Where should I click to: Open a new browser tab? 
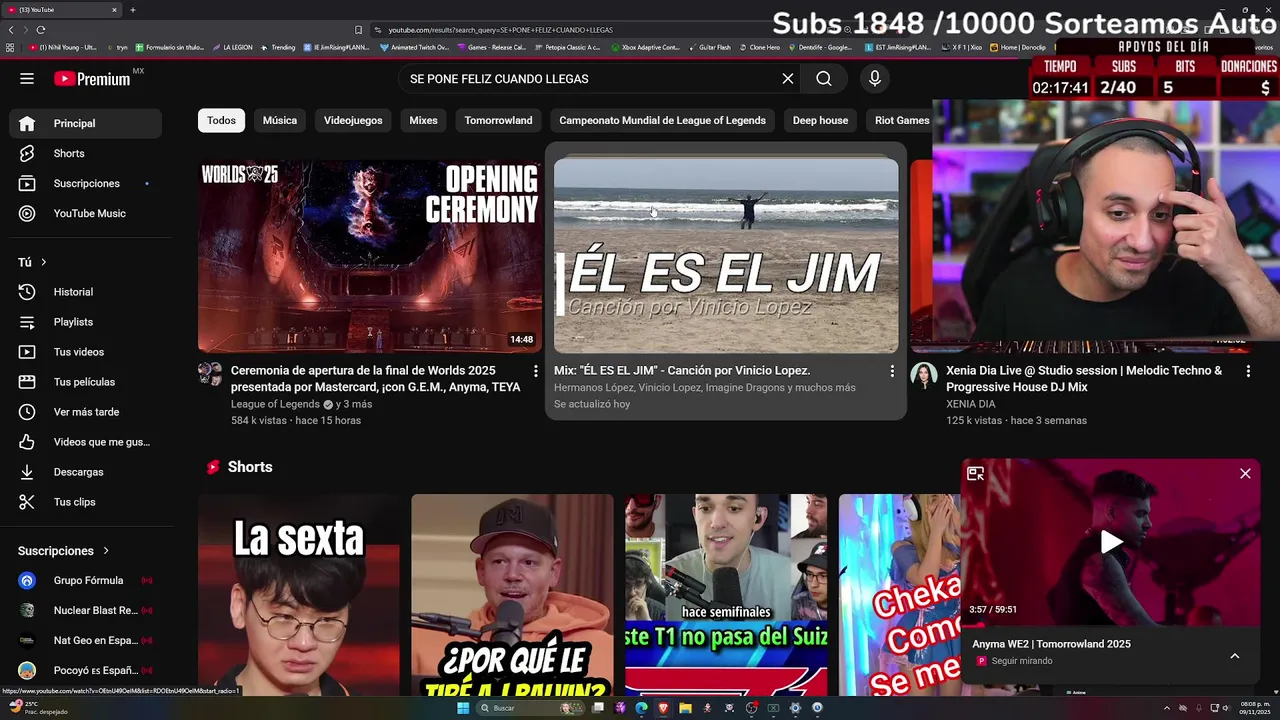click(x=133, y=10)
